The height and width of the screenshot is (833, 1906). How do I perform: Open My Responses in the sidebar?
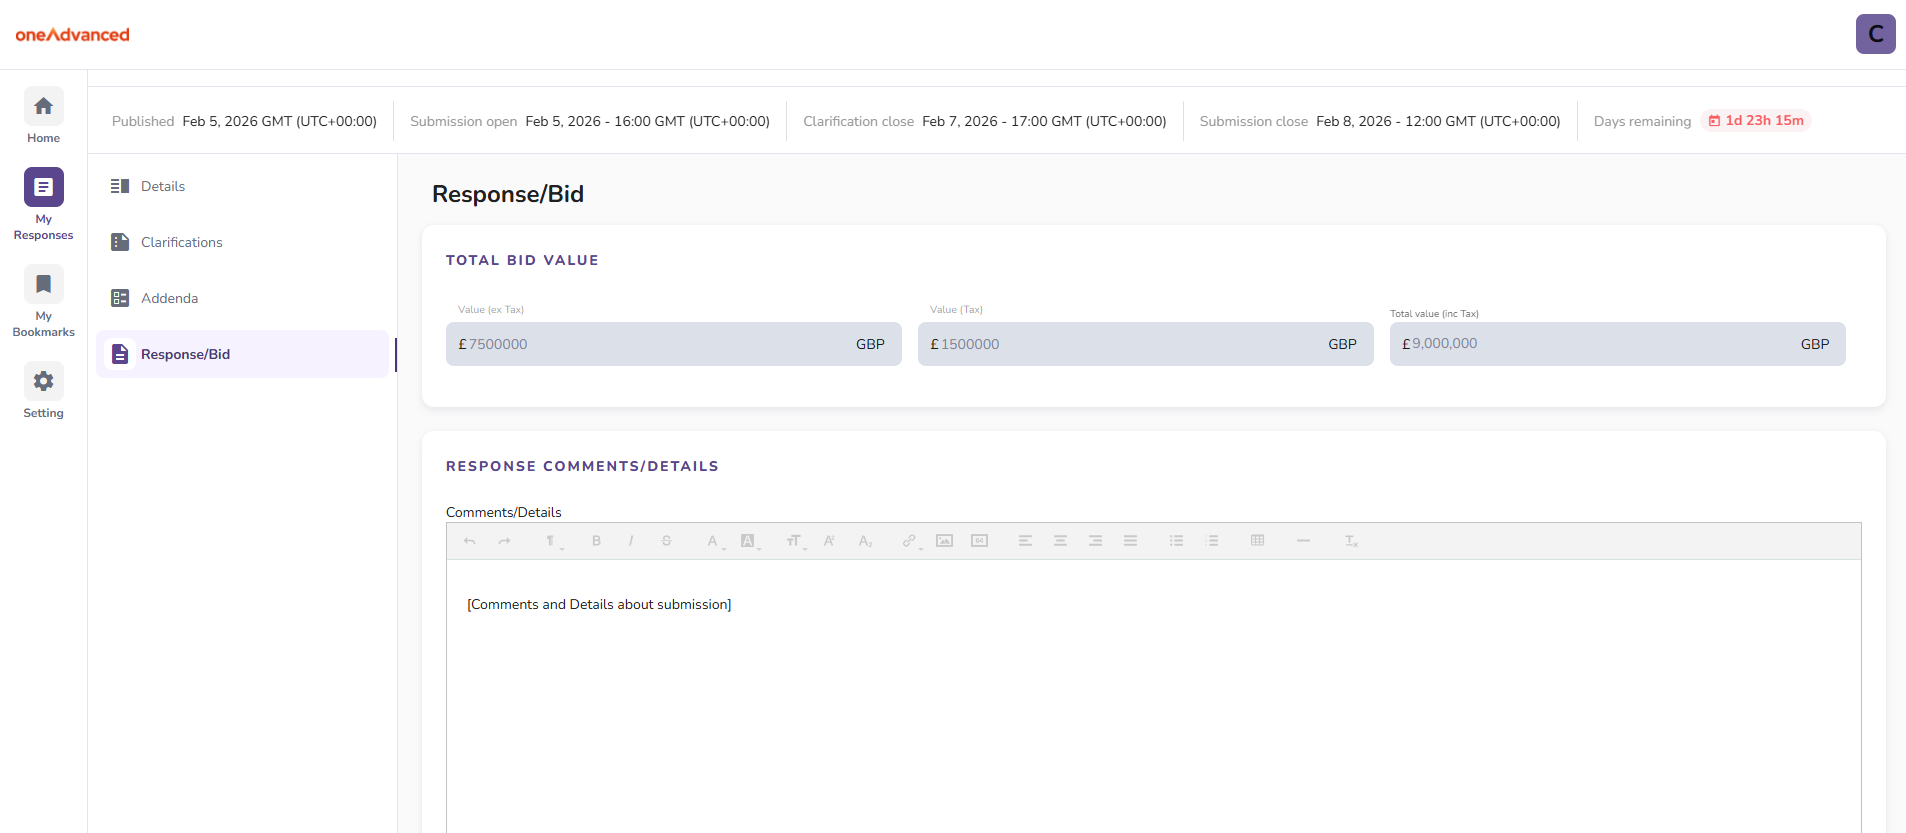pyautogui.click(x=43, y=204)
